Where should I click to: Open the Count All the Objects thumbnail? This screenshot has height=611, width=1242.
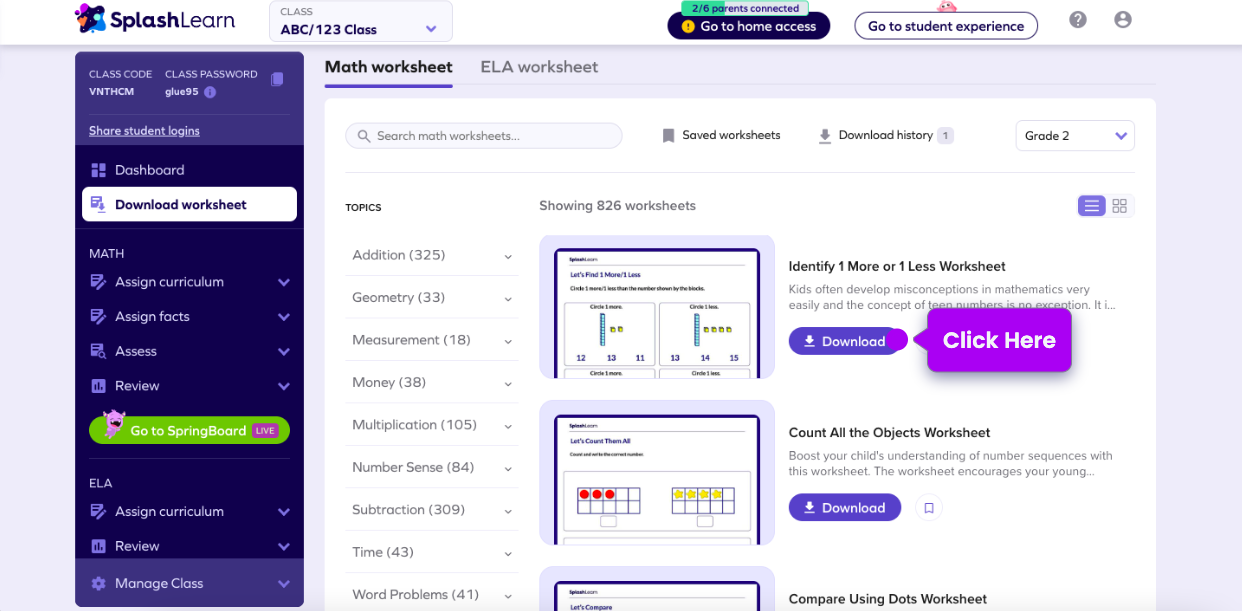[x=657, y=473]
